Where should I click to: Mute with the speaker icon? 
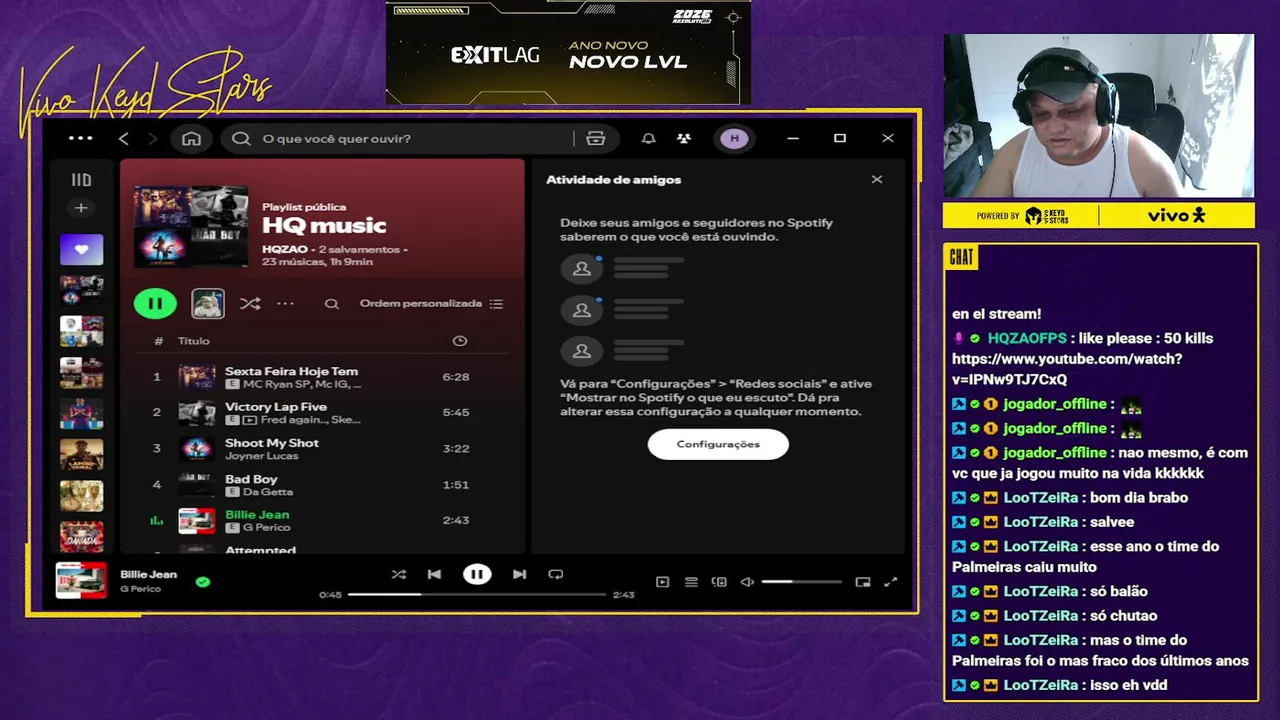(747, 582)
